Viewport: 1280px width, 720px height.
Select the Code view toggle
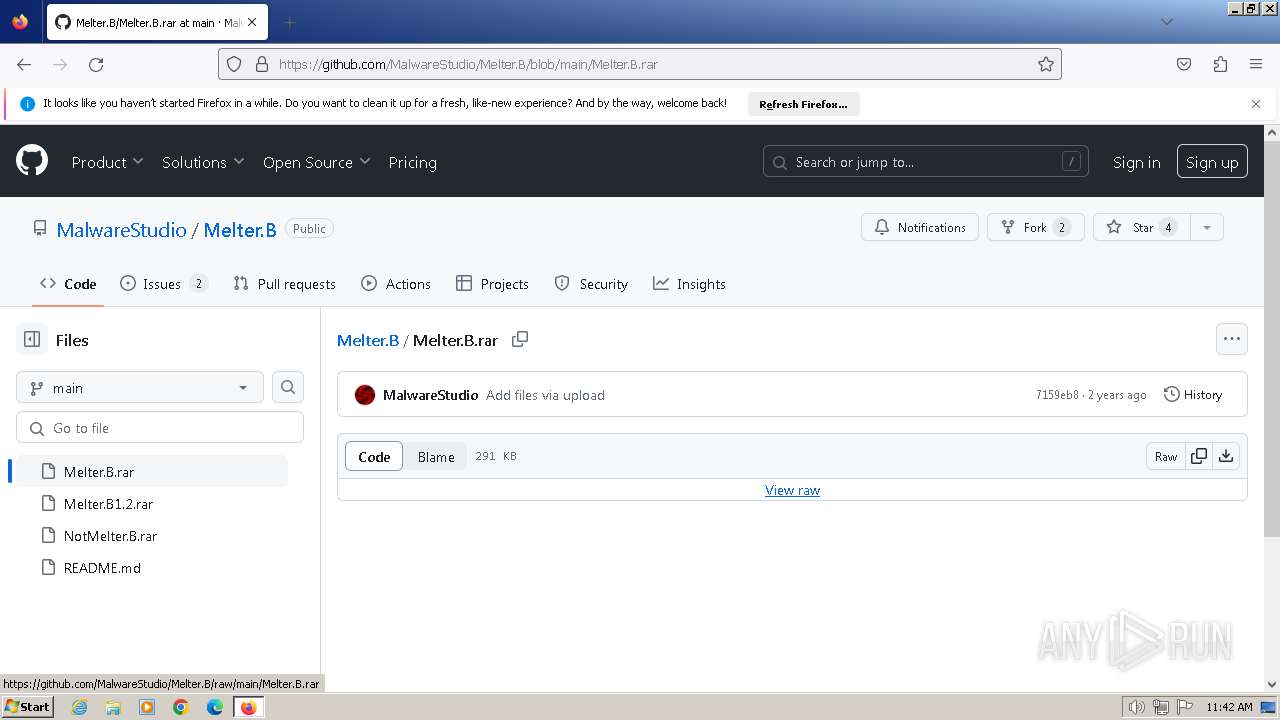[374, 456]
